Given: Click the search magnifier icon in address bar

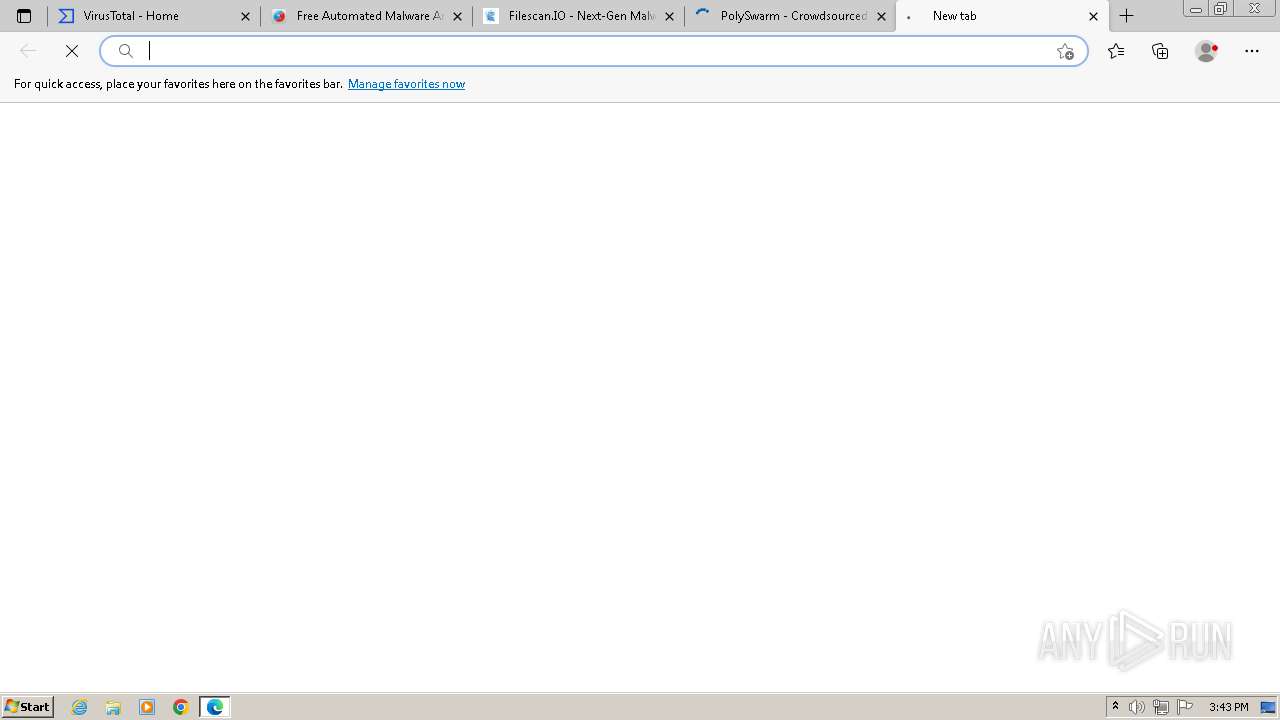Looking at the screenshot, I should pyautogui.click(x=126, y=51).
